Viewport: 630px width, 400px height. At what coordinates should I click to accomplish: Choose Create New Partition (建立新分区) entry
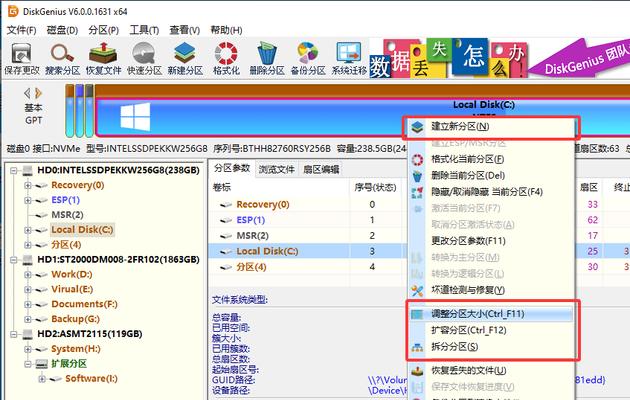point(492,127)
